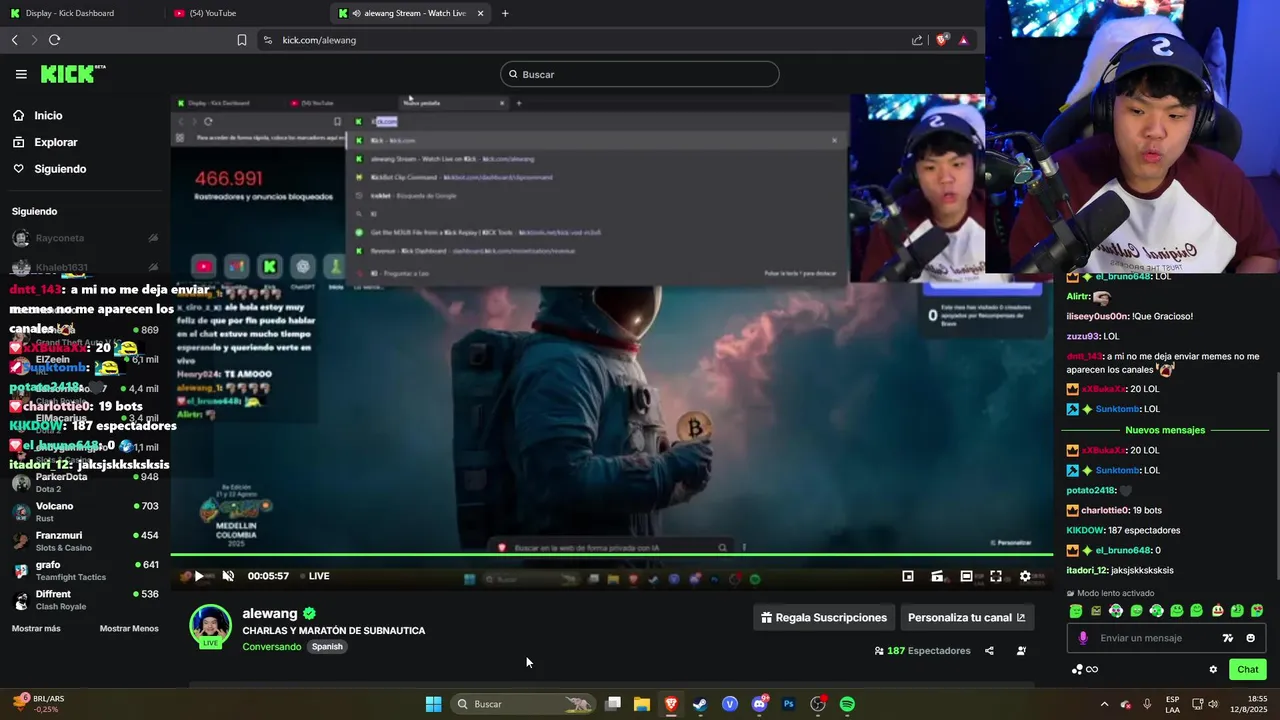Viewport: 1280px width, 720px height.
Task: Open Rayconeta channel in sidebar
Action: pos(85,238)
